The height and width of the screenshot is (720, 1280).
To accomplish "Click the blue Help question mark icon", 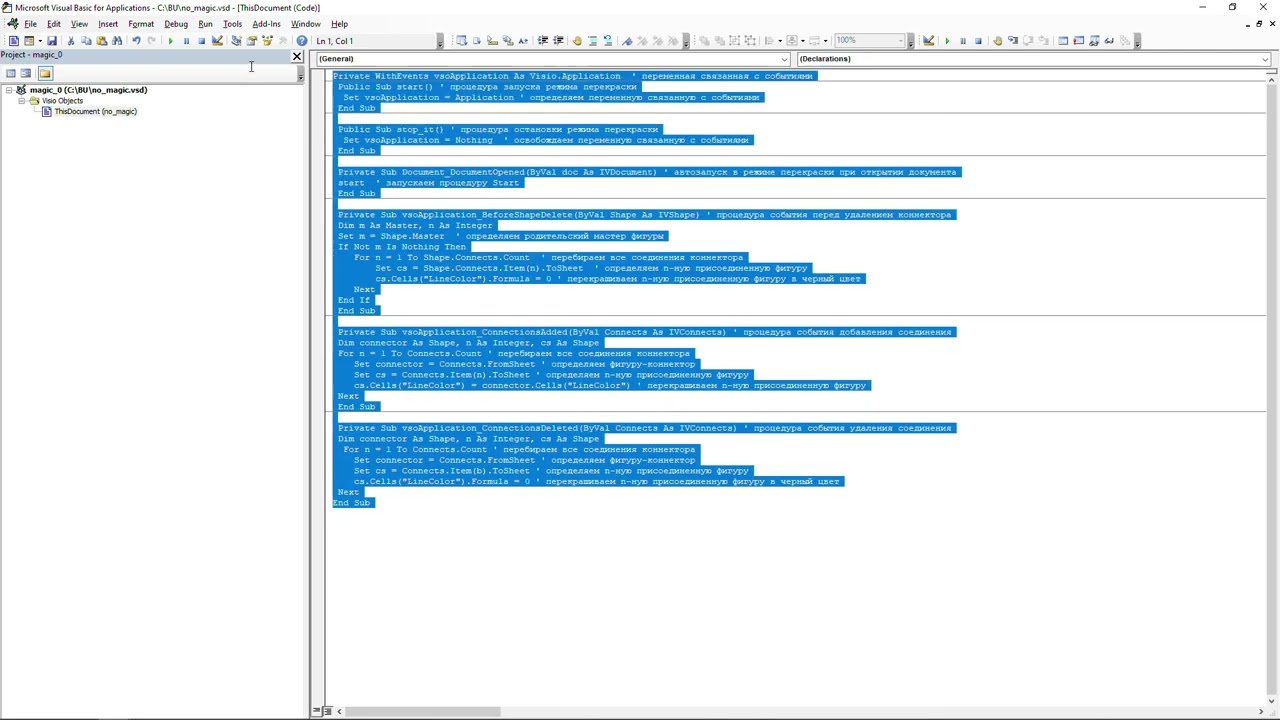I will point(302,41).
